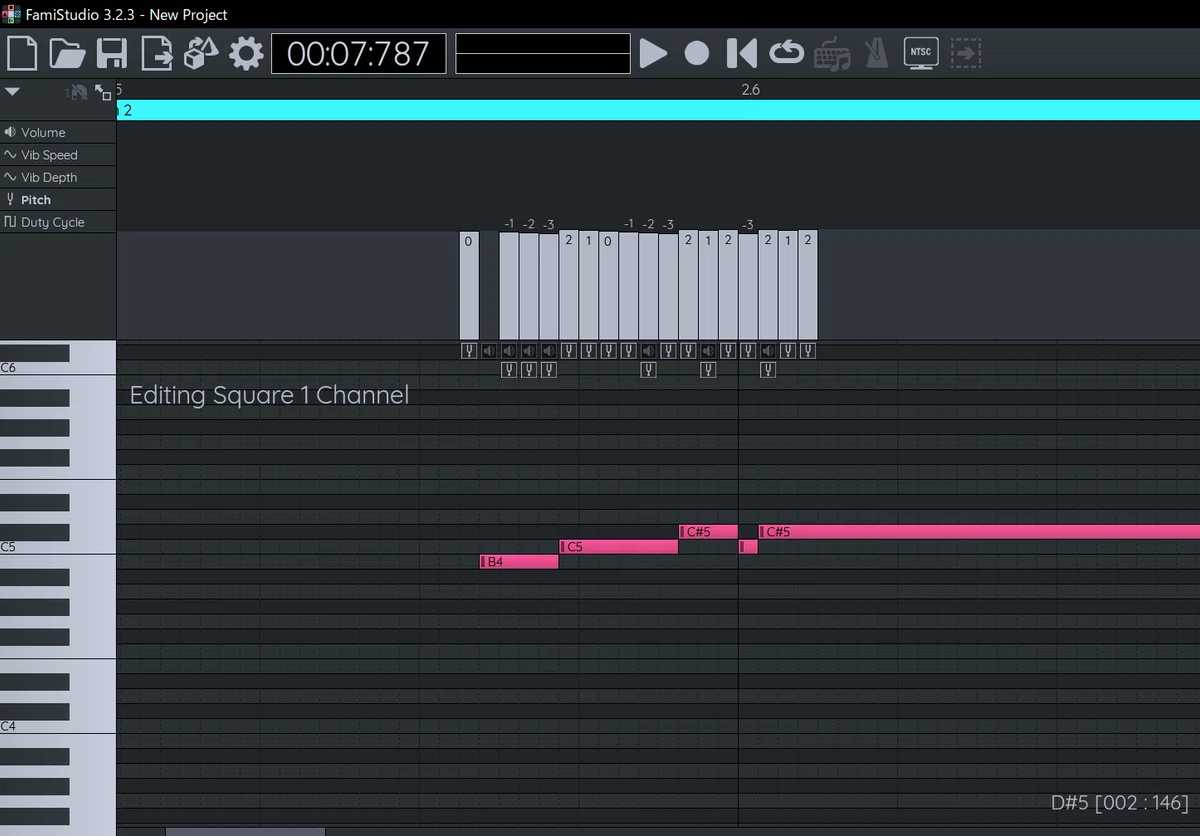This screenshot has width=1200, height=836.
Task: Create a new project with the blank page icon
Action: coord(22,53)
